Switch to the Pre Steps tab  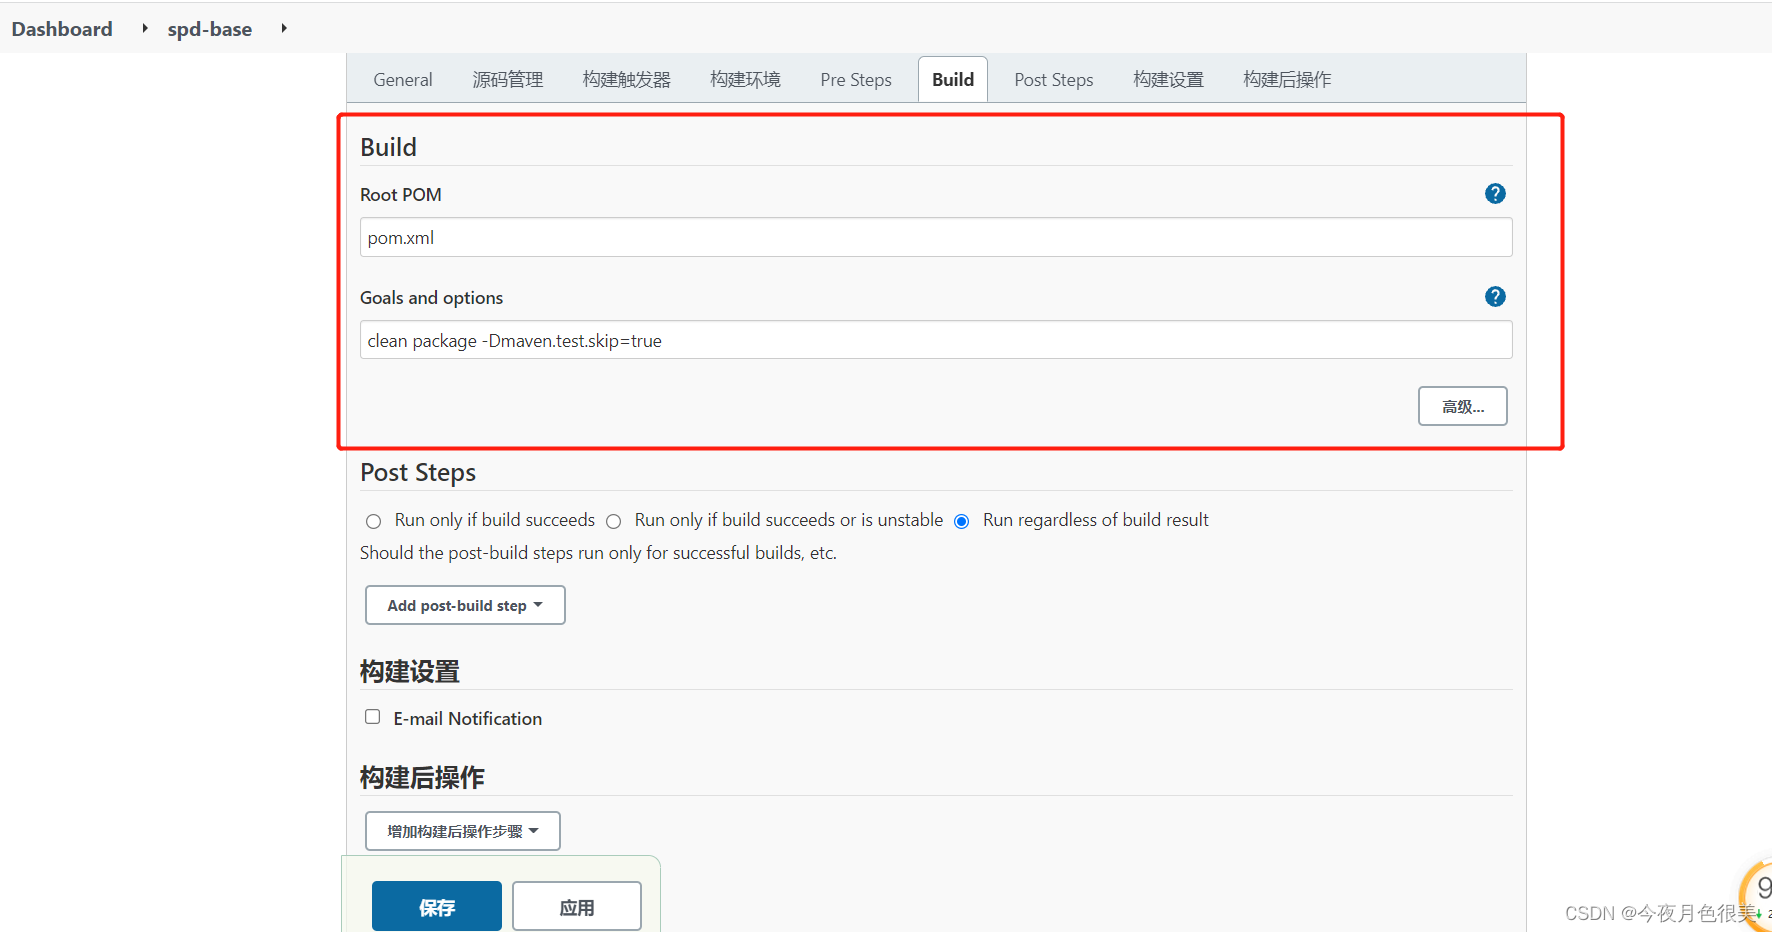856,80
